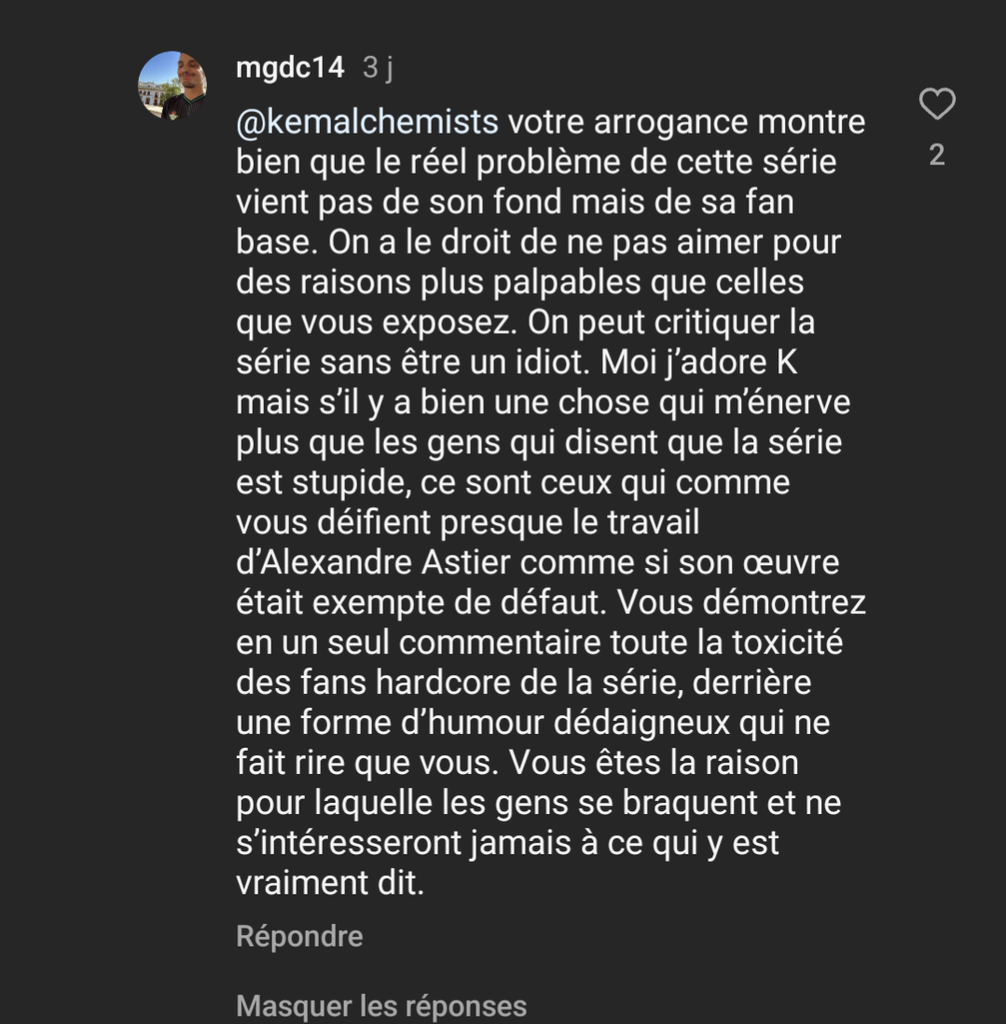Viewport: 1006px width, 1024px height.
Task: Like the comment with the heart icon
Action: pyautogui.click(x=937, y=104)
